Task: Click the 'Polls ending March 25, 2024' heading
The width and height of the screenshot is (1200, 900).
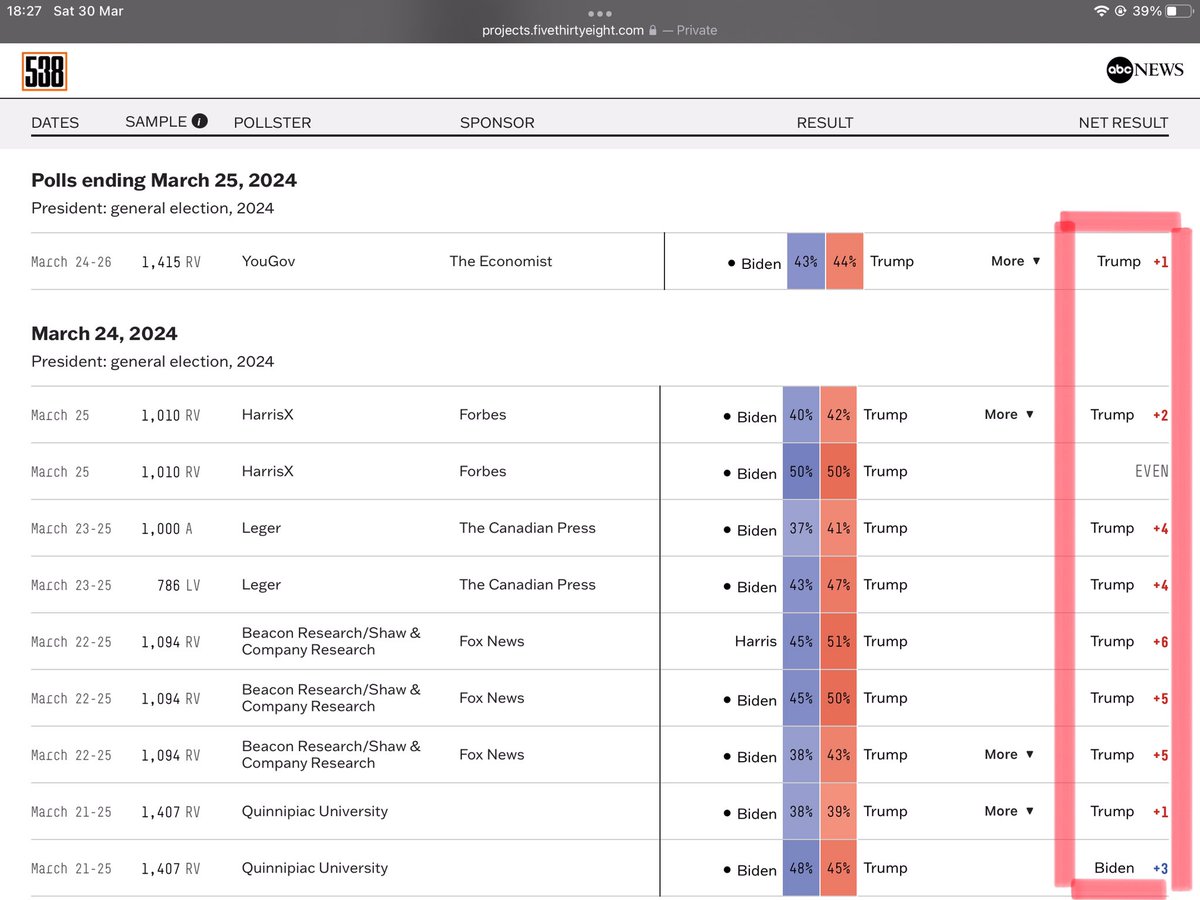Action: click(x=164, y=181)
